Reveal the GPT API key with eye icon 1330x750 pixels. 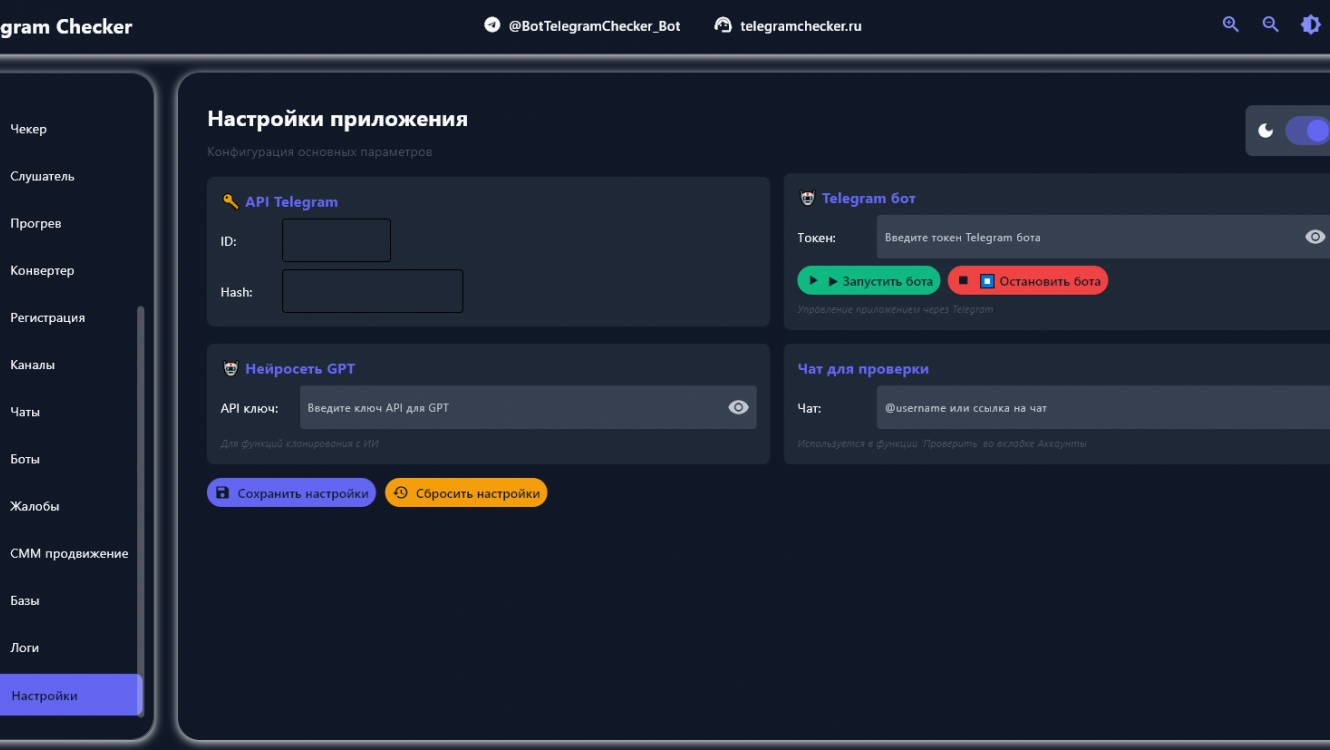(738, 407)
